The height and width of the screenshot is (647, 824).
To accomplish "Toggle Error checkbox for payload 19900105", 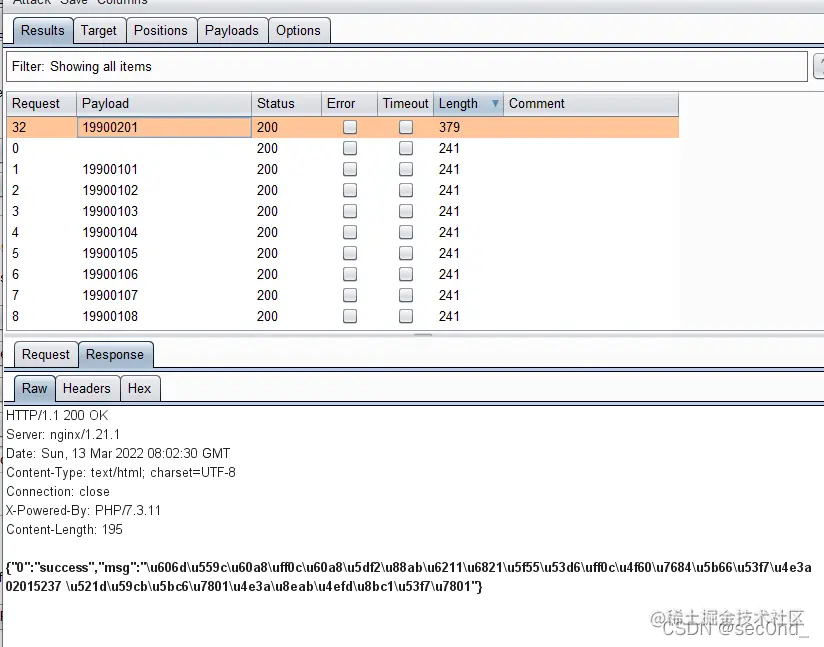I will (350, 253).
